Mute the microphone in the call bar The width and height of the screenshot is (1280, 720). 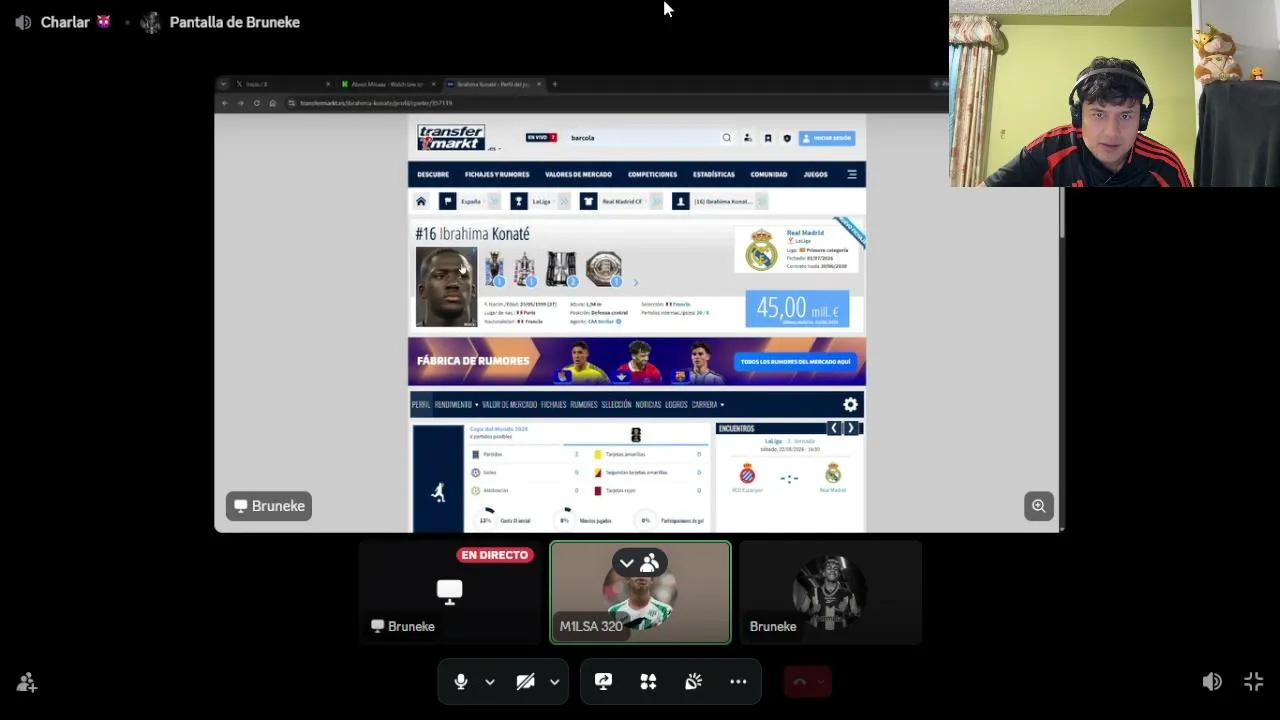click(461, 682)
